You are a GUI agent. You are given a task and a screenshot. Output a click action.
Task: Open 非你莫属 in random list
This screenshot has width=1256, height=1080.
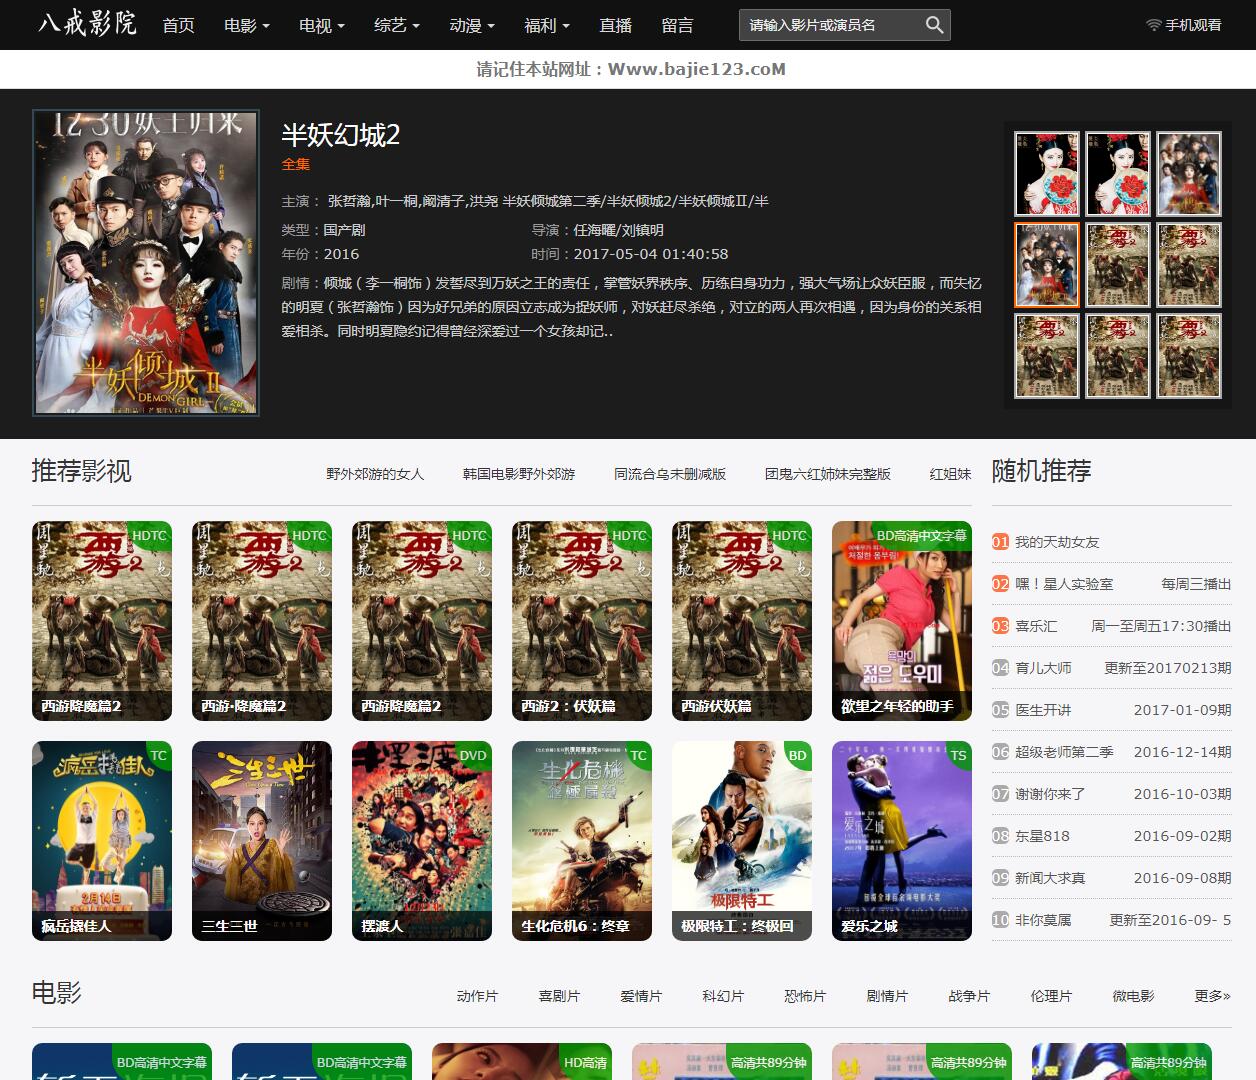pos(1043,920)
